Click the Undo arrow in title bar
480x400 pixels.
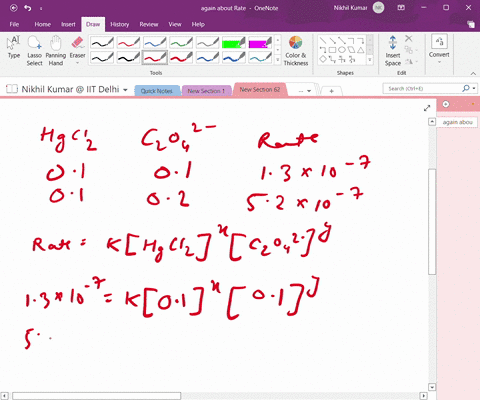28,8
